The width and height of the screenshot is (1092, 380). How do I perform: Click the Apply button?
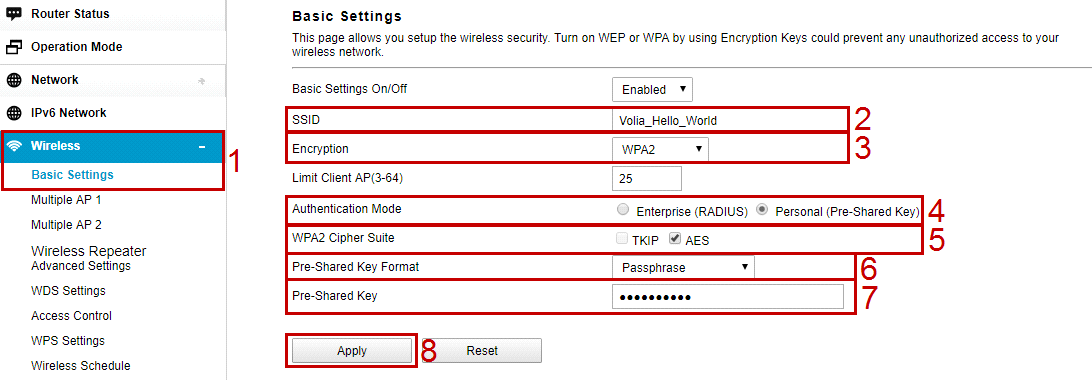352,351
